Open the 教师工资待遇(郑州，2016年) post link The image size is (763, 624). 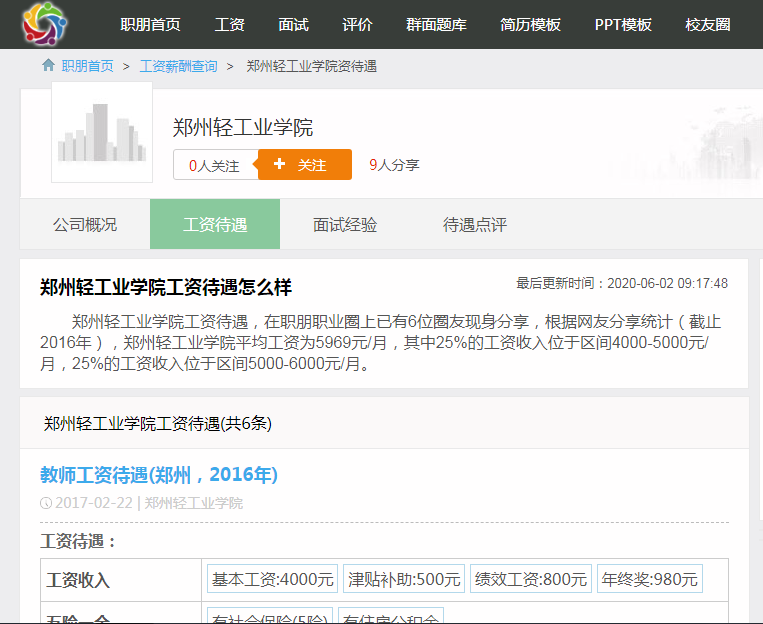159,475
